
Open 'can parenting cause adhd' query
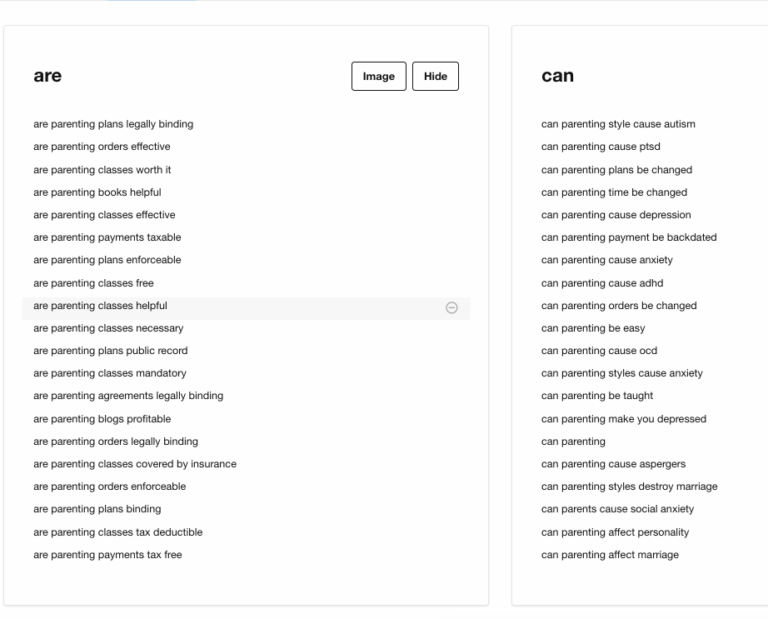click(601, 283)
